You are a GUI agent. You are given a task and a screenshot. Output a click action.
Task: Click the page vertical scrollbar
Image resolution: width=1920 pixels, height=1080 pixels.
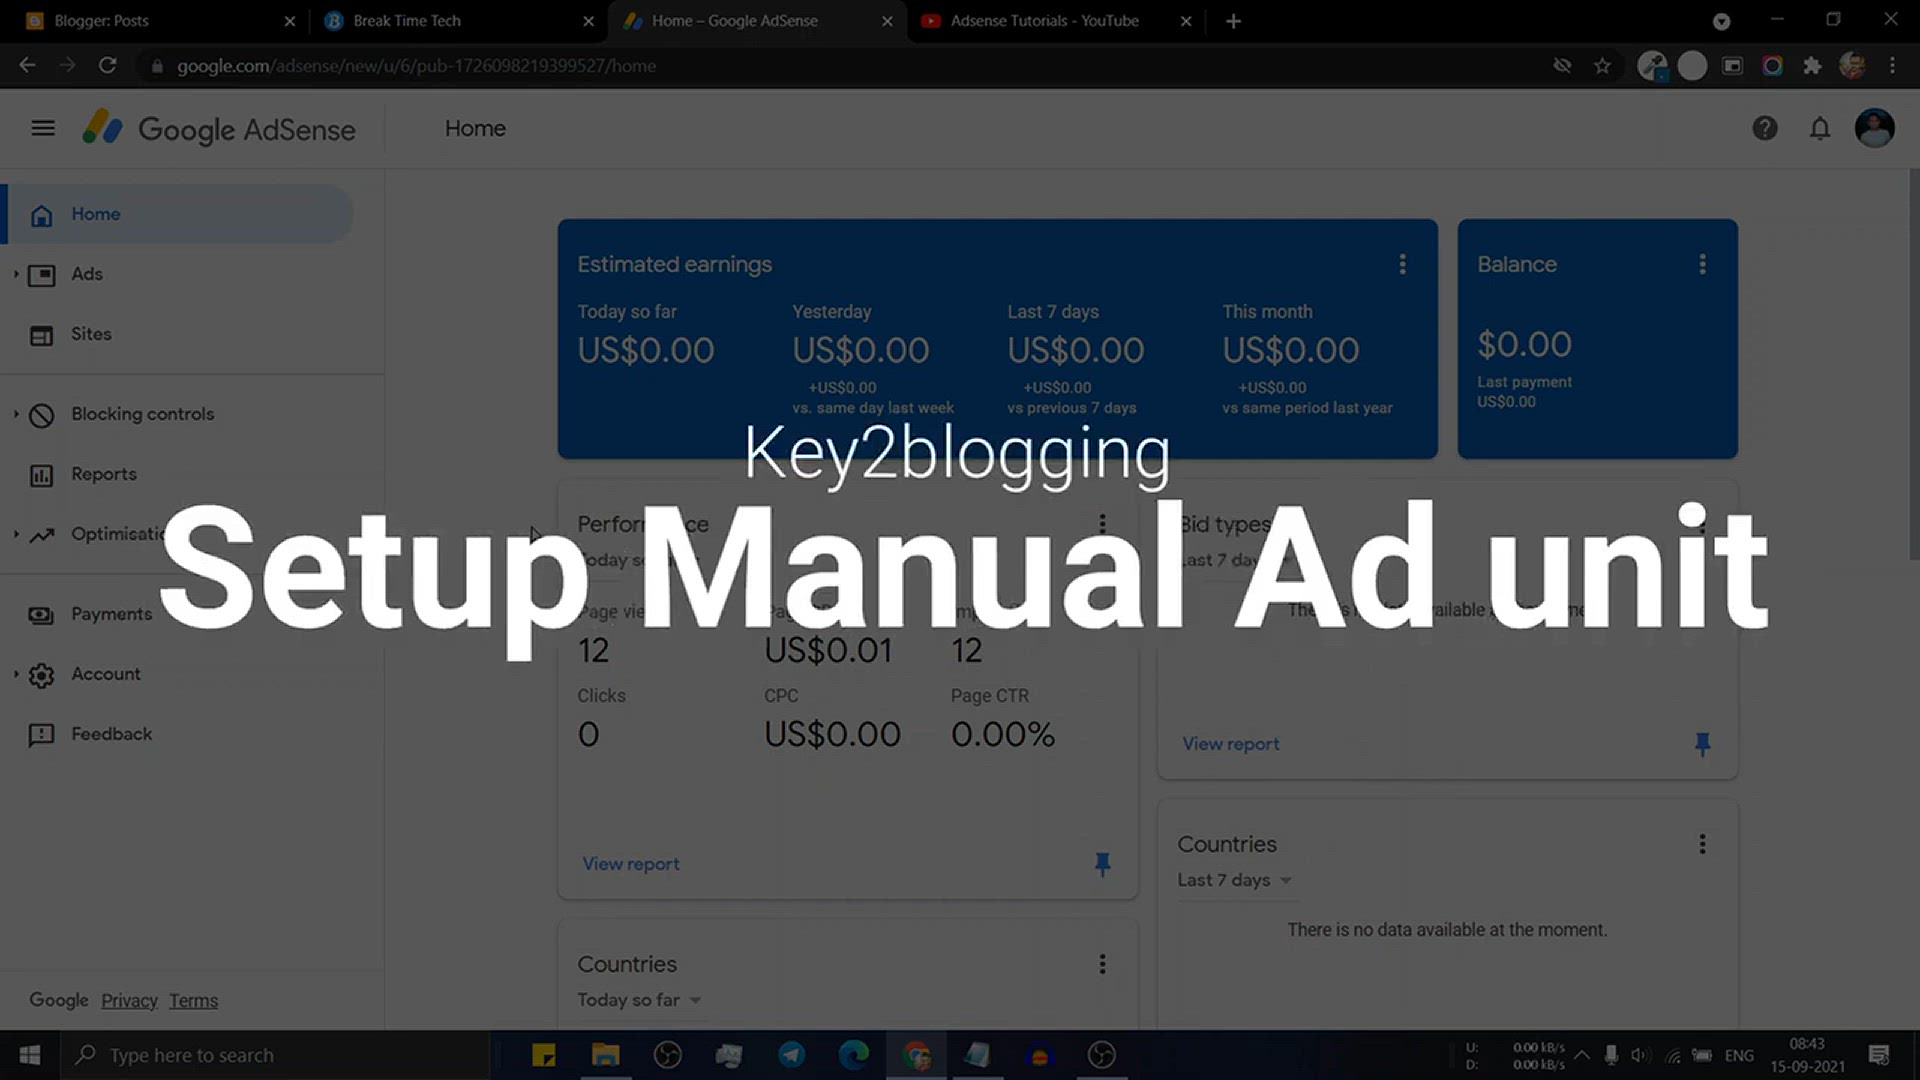(x=1914, y=365)
